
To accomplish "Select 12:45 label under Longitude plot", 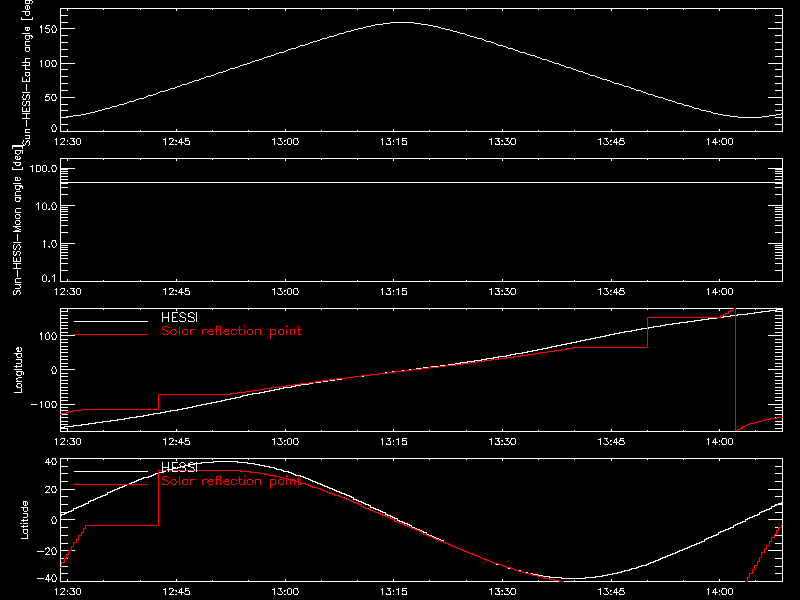I will 177,442.
